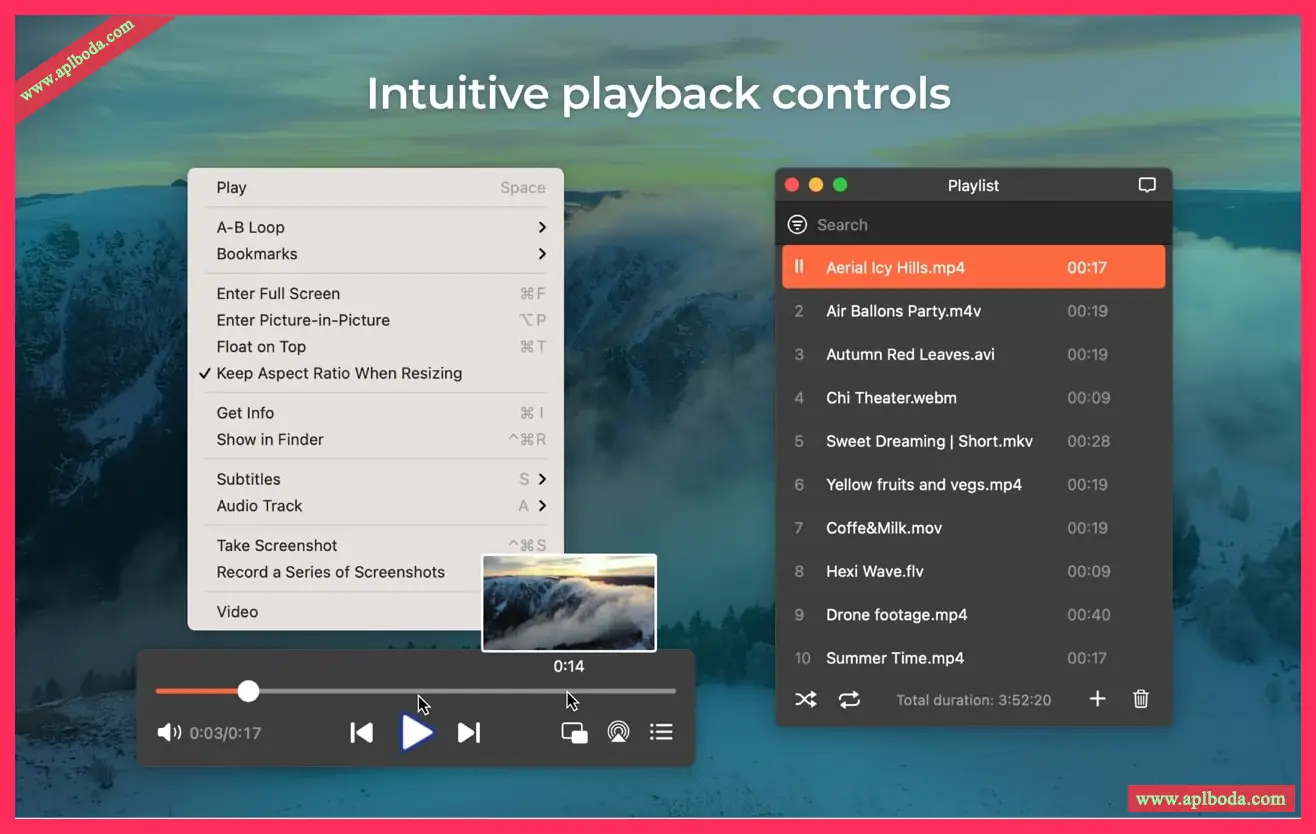The height and width of the screenshot is (834, 1316).
Task: Skip to the previous track
Action: [x=362, y=733]
